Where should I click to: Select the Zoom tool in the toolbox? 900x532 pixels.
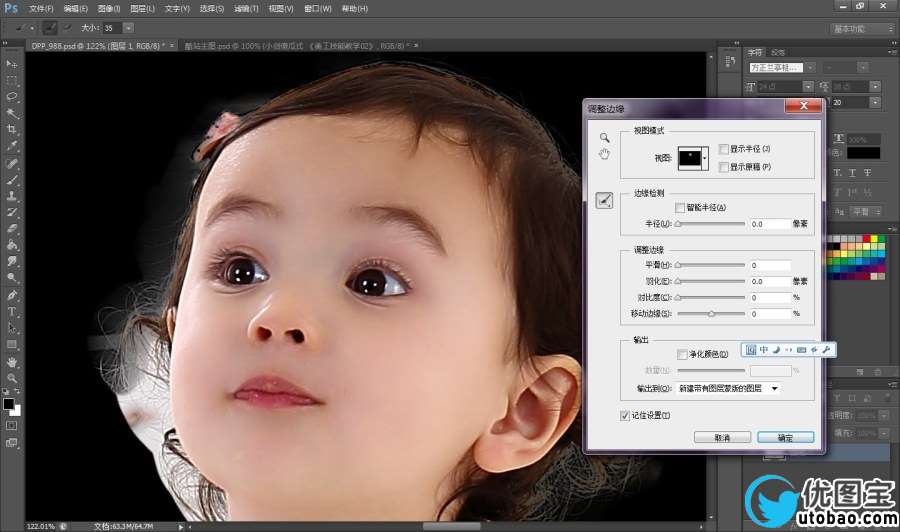[11, 378]
